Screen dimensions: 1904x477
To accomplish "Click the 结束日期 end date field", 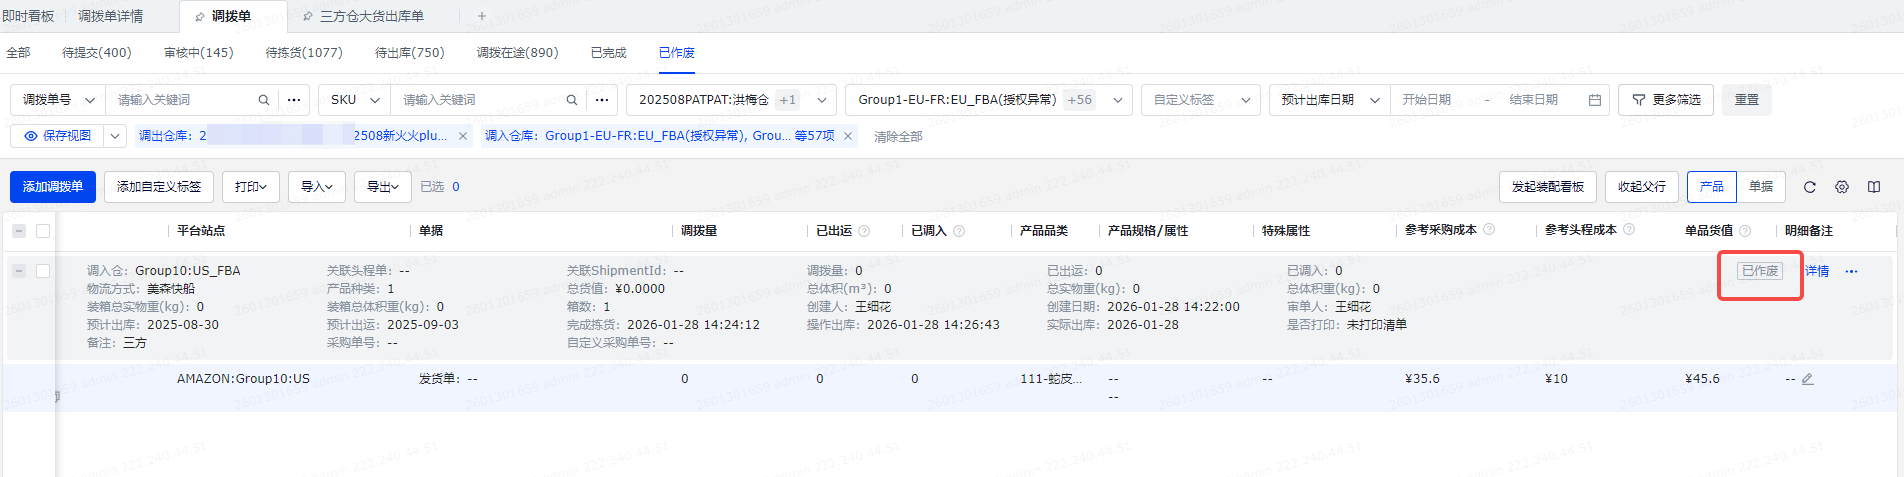I will (1534, 100).
